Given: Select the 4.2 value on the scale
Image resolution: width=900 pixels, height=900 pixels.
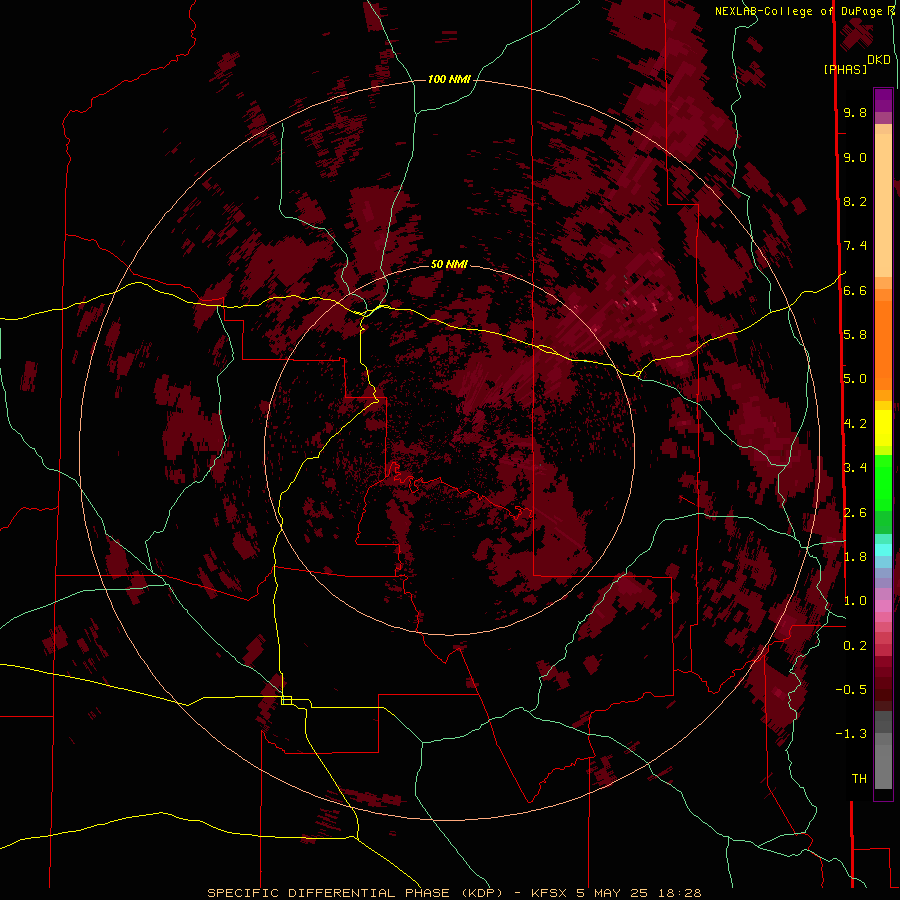Looking at the screenshot, I should pyautogui.click(x=855, y=424).
